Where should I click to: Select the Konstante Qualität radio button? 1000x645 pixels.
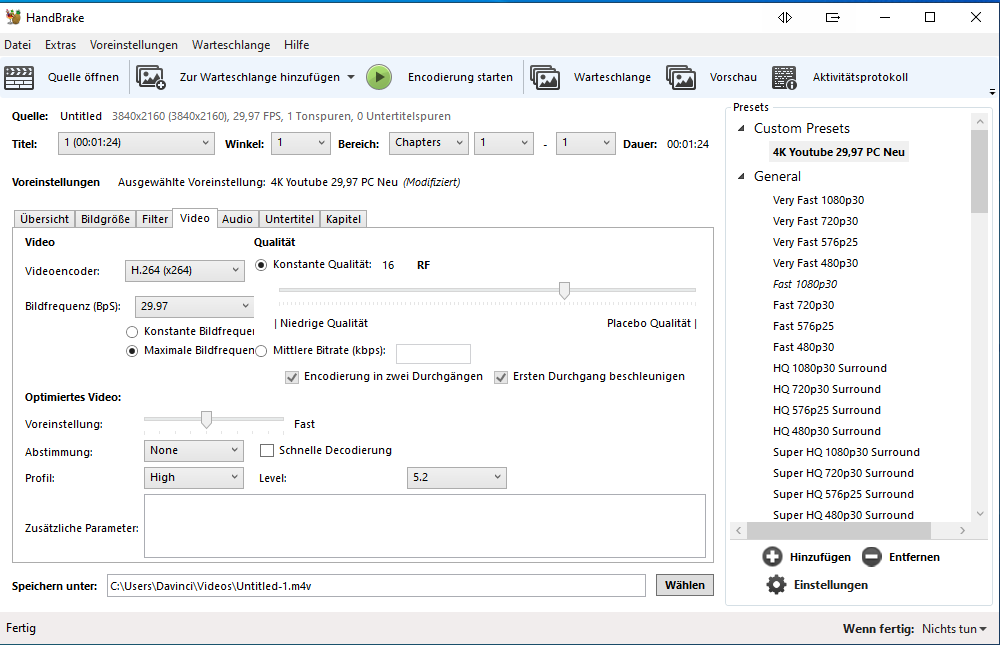click(x=261, y=265)
